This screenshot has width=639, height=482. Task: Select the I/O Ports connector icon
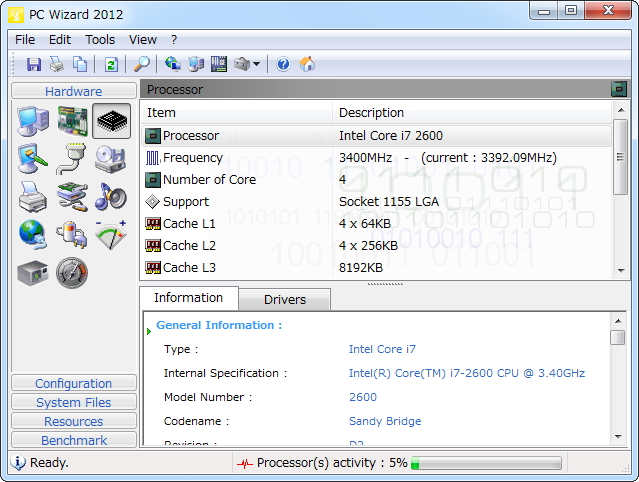click(72, 158)
